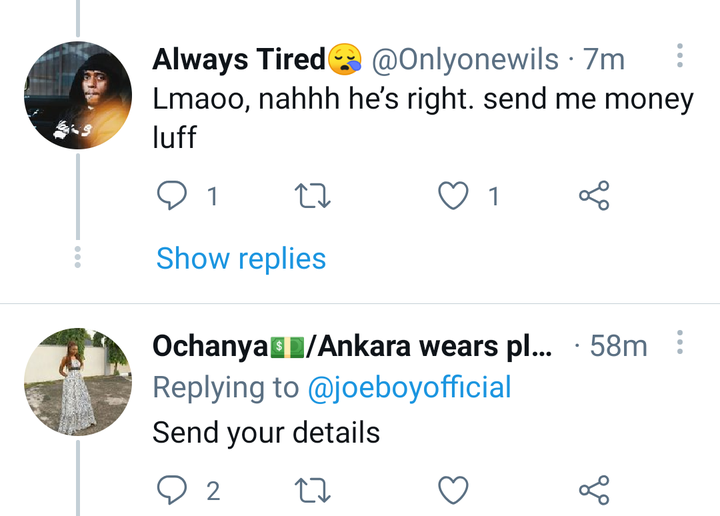Like the Always Tired tweet
720x516 pixels.
point(453,196)
